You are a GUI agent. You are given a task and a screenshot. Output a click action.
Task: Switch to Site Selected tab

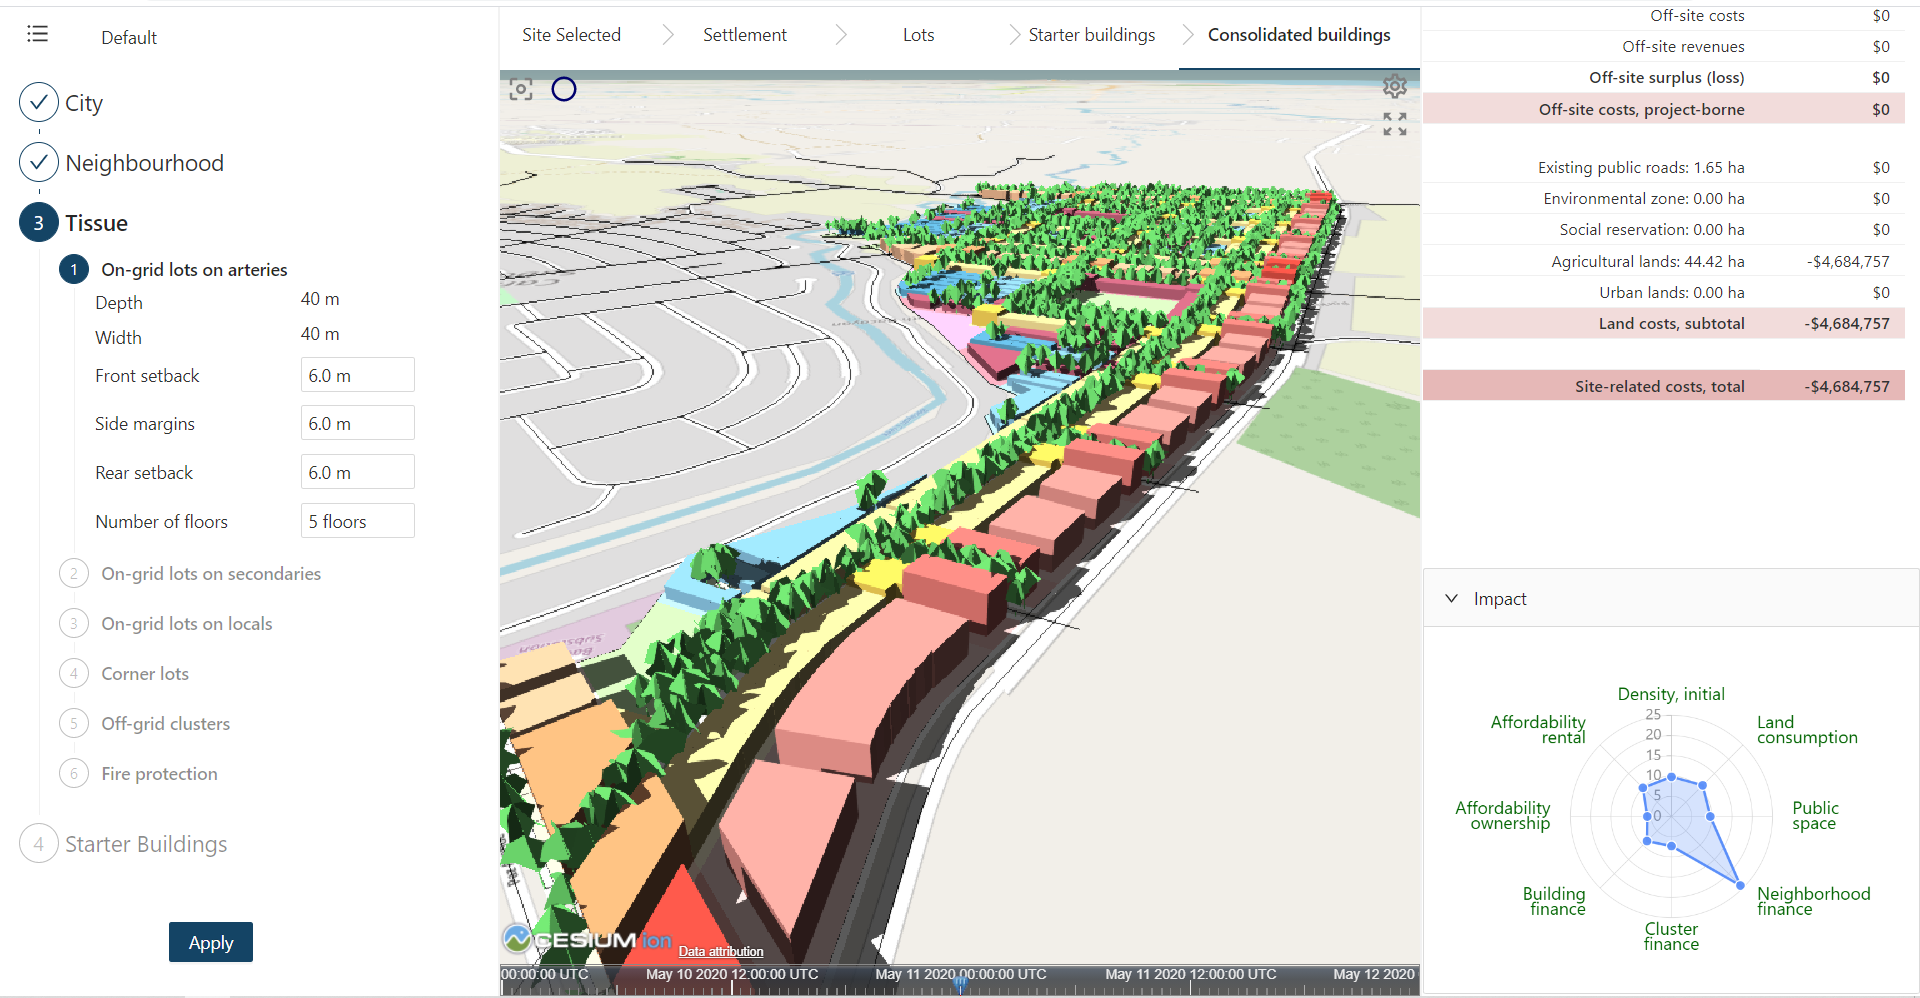tap(571, 35)
